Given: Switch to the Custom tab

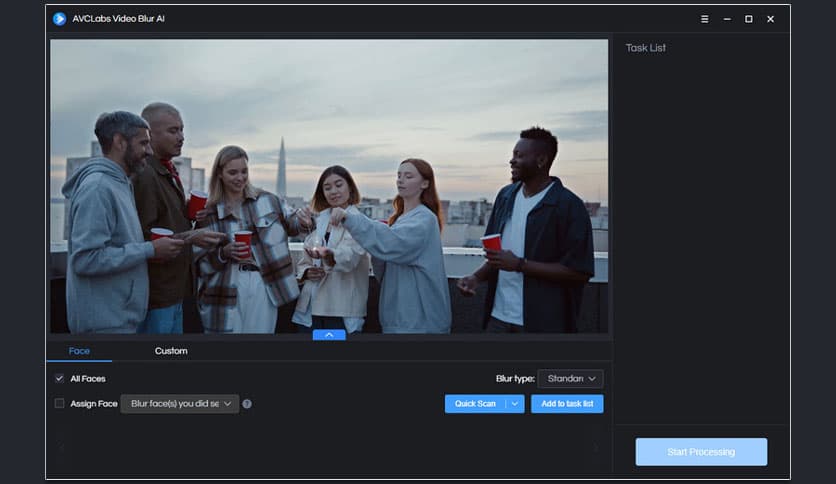Looking at the screenshot, I should 171,351.
